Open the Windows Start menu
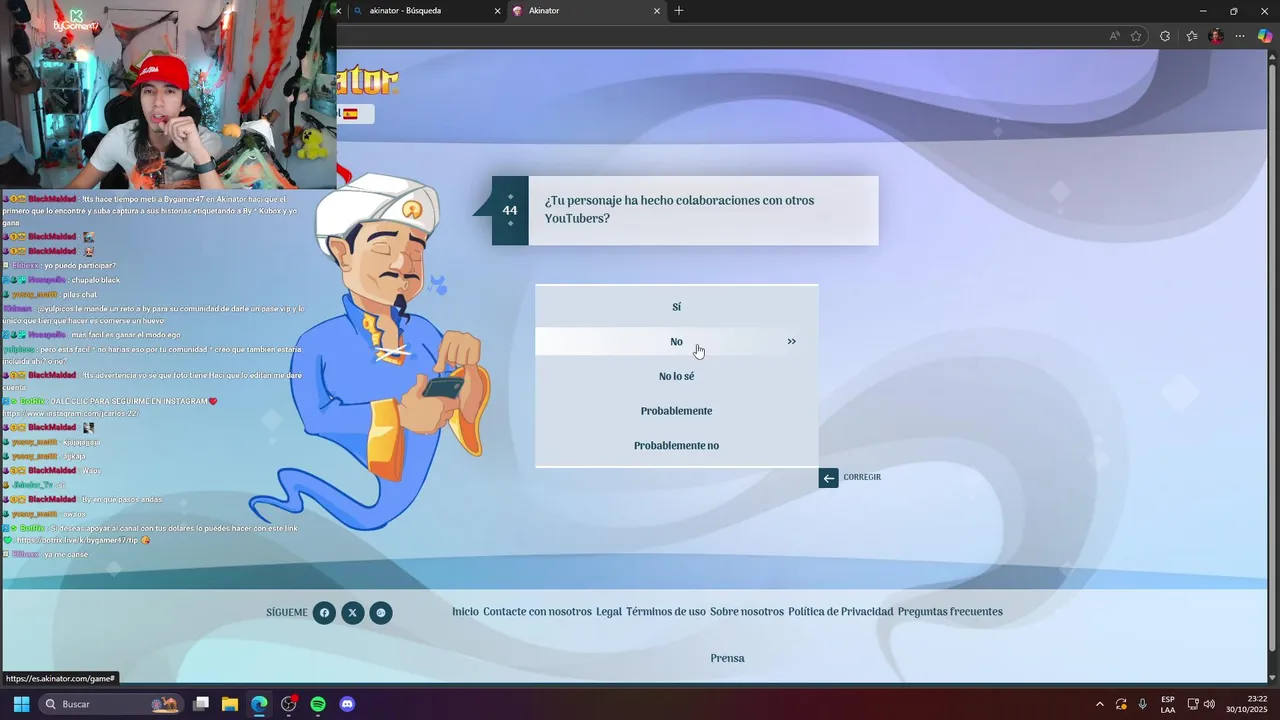 click(x=21, y=704)
